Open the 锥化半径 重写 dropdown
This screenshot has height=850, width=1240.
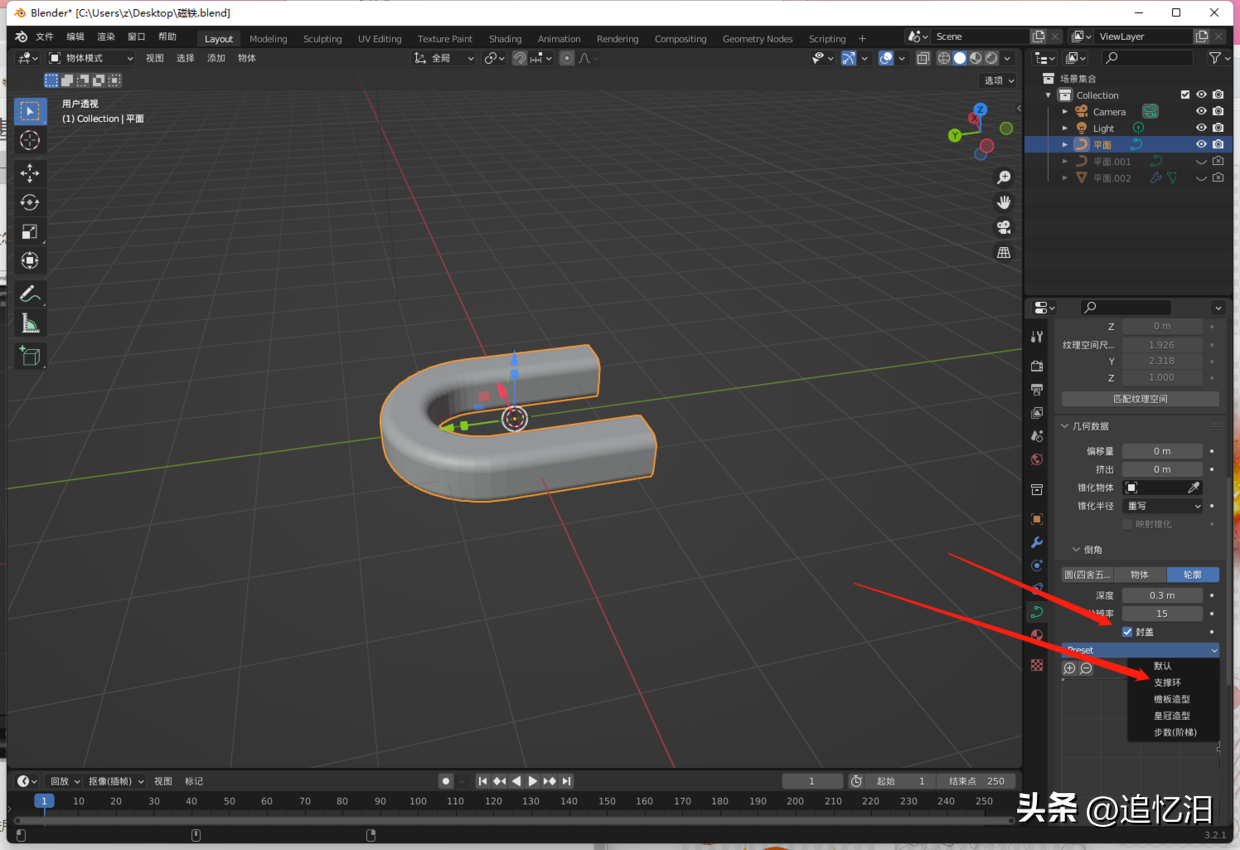[x=1161, y=505]
